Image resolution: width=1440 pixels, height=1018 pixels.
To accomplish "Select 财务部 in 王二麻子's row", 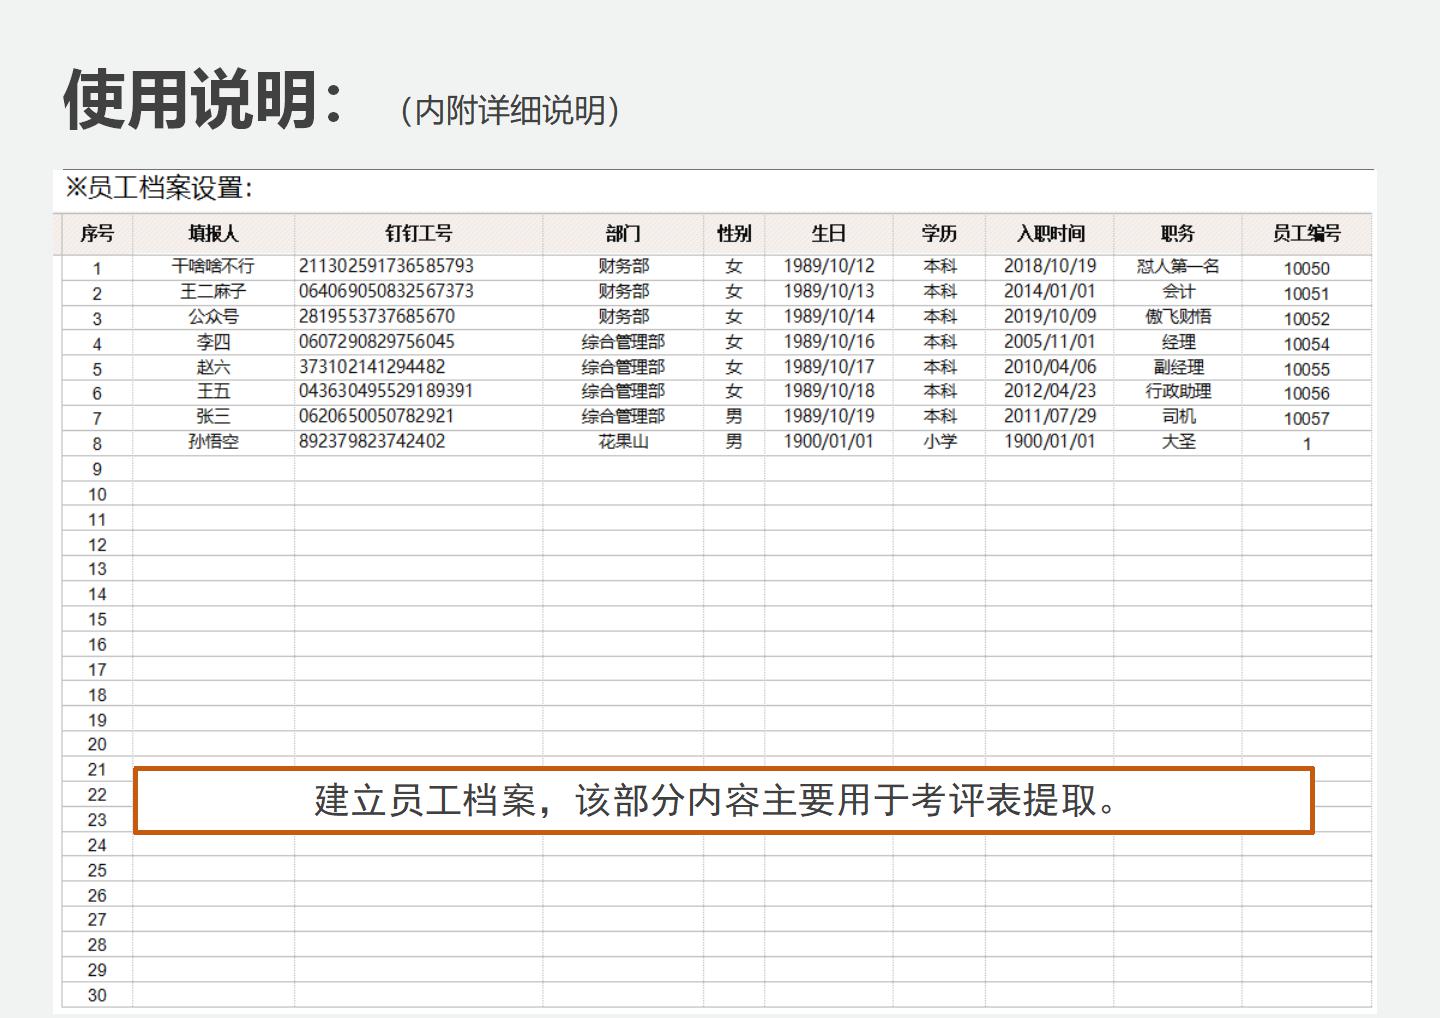I will click(x=623, y=291).
